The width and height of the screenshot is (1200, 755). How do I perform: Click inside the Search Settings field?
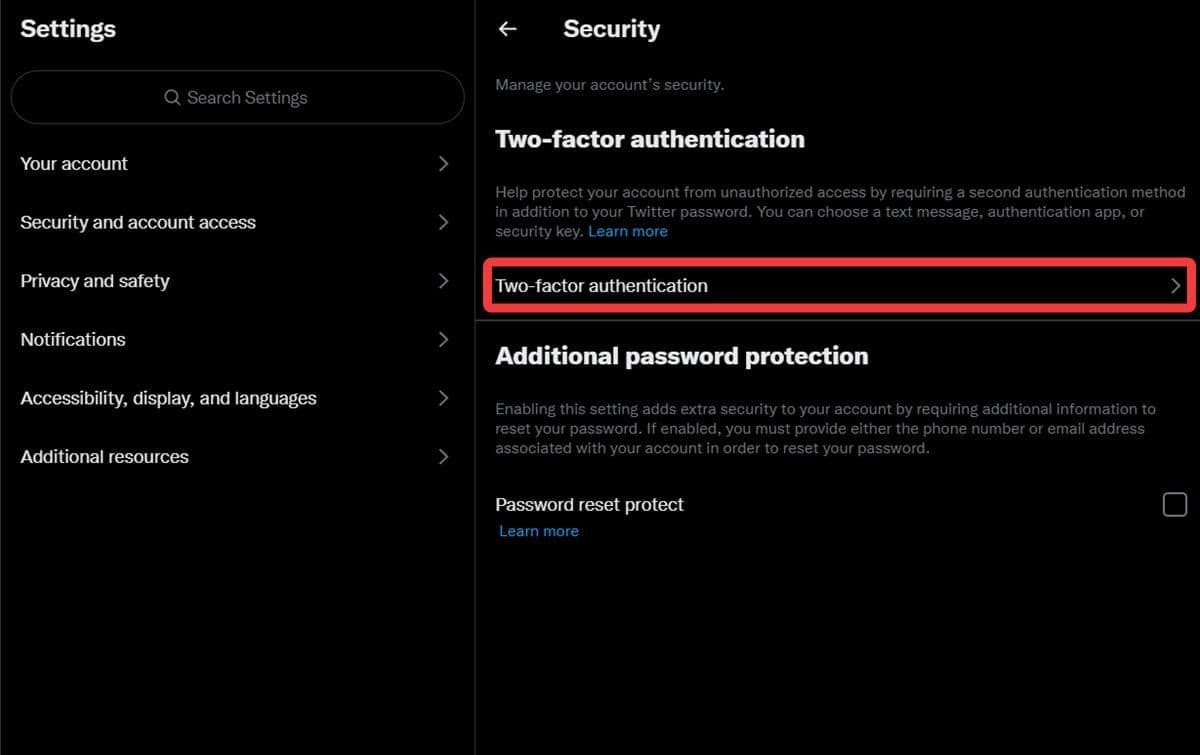[x=260, y=98]
